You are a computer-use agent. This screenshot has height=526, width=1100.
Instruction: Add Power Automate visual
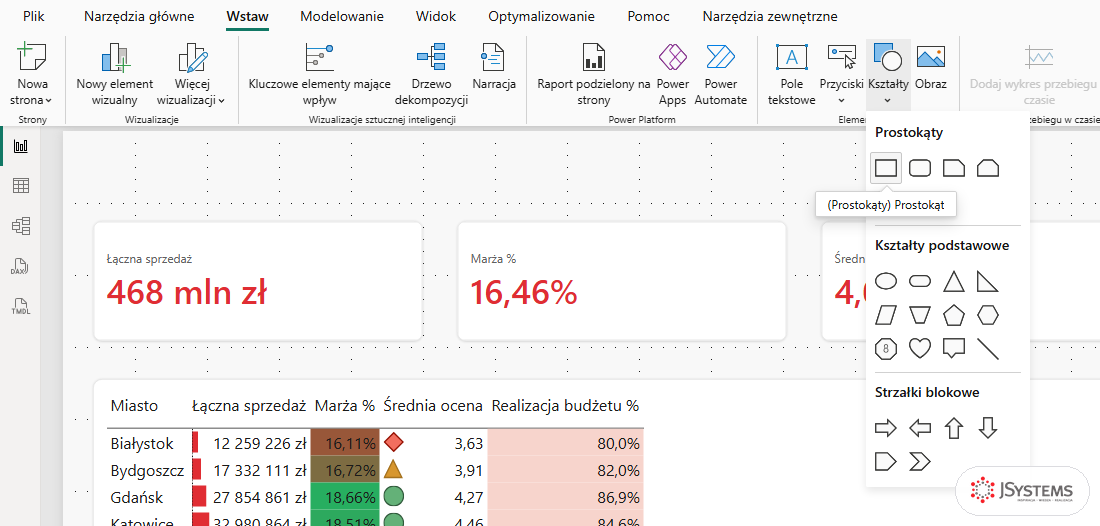tap(720, 74)
